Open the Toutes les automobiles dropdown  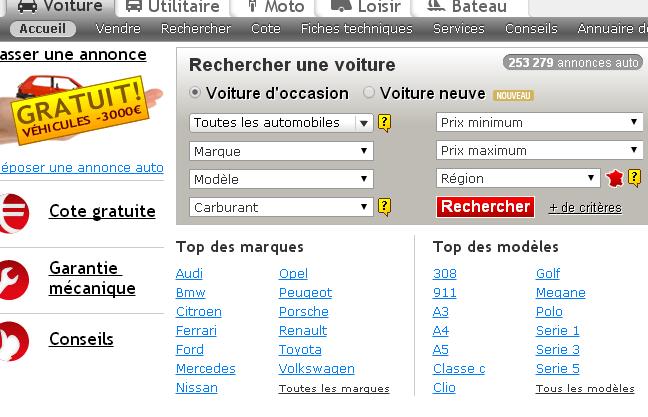pyautogui.click(x=281, y=123)
